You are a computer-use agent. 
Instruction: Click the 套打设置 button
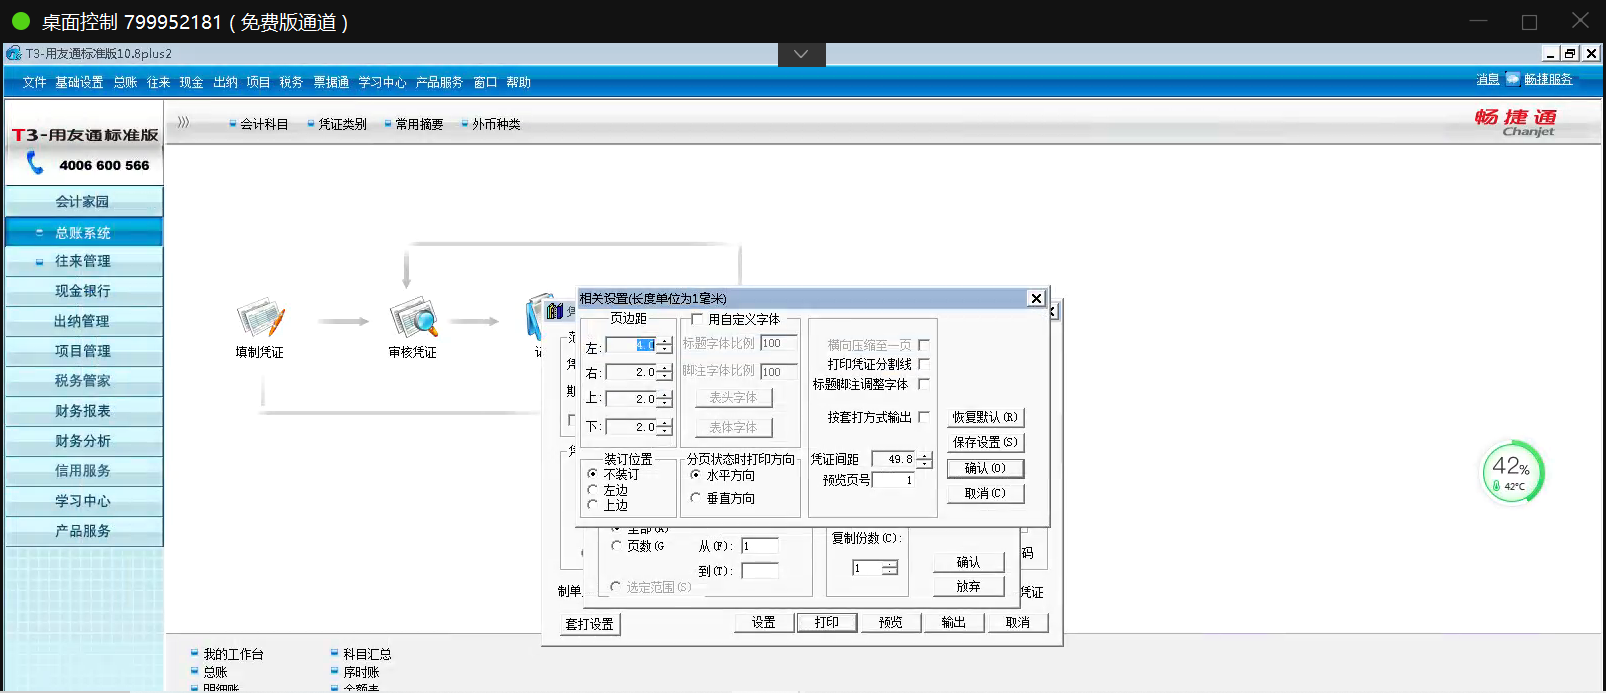tap(590, 624)
